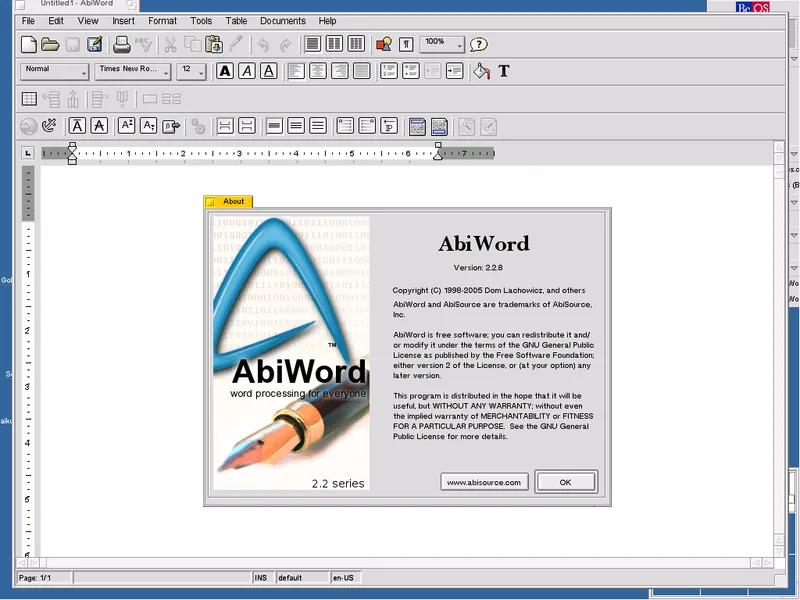
Task: Open the View menu
Action: 88,21
